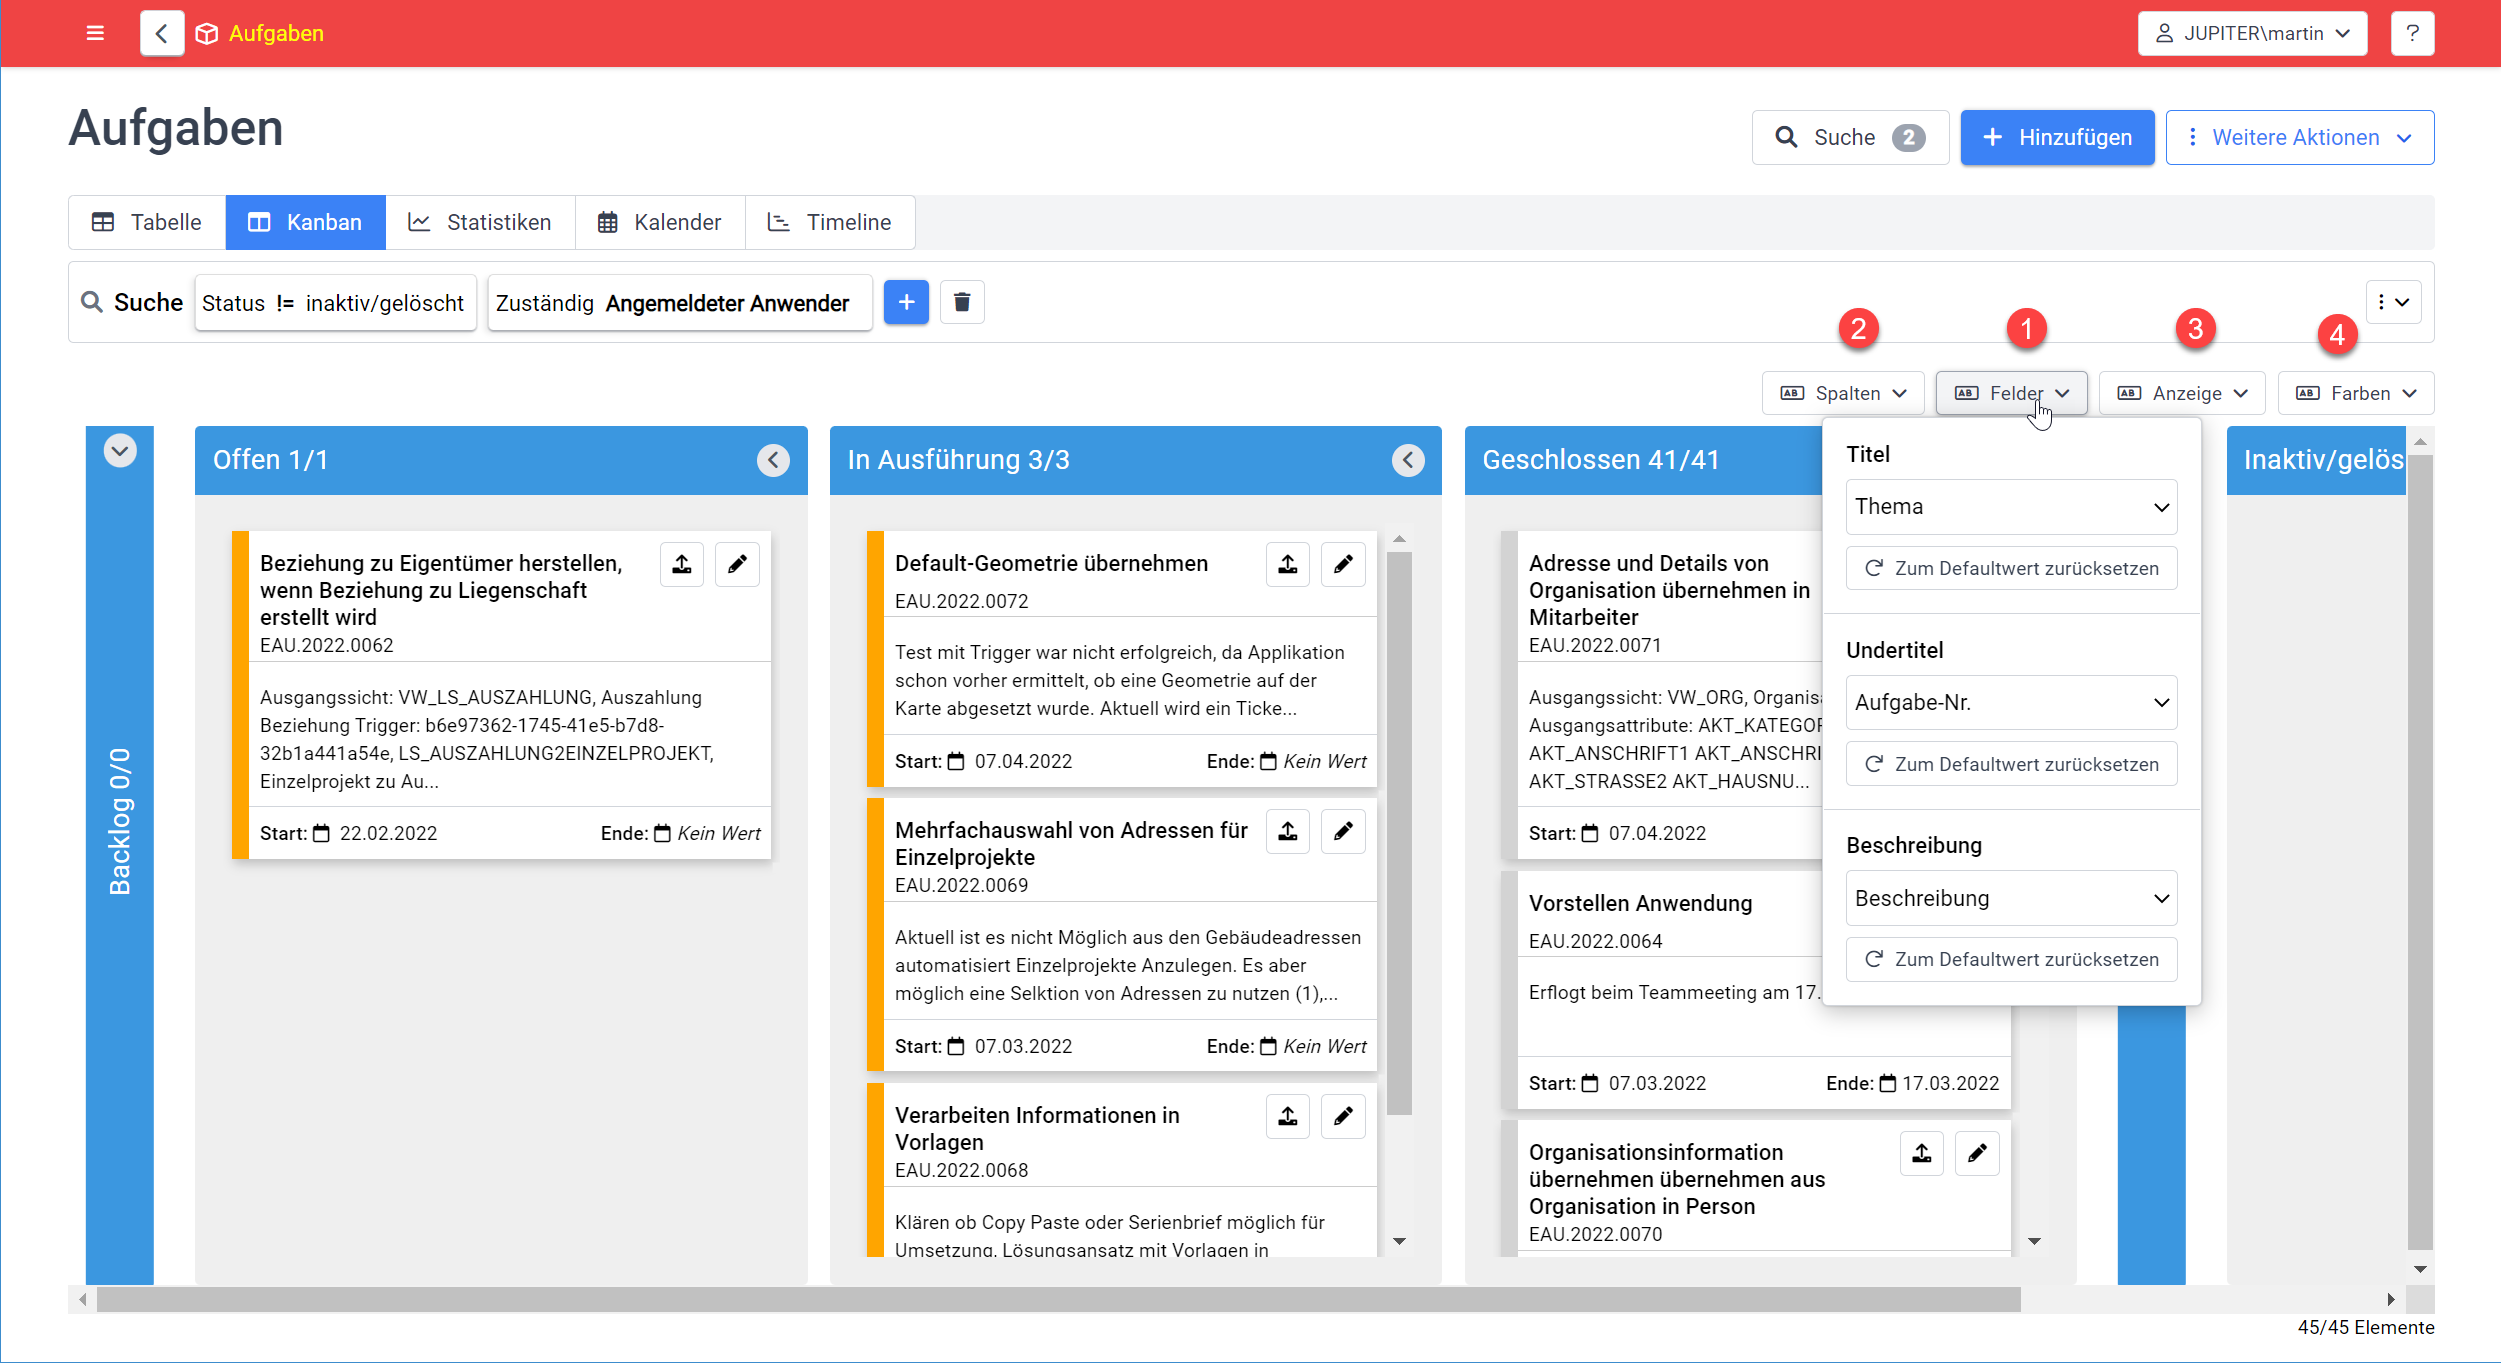This screenshot has height=1363, width=2501.
Task: Reset Beschreibung to default value
Action: tap(2011, 959)
